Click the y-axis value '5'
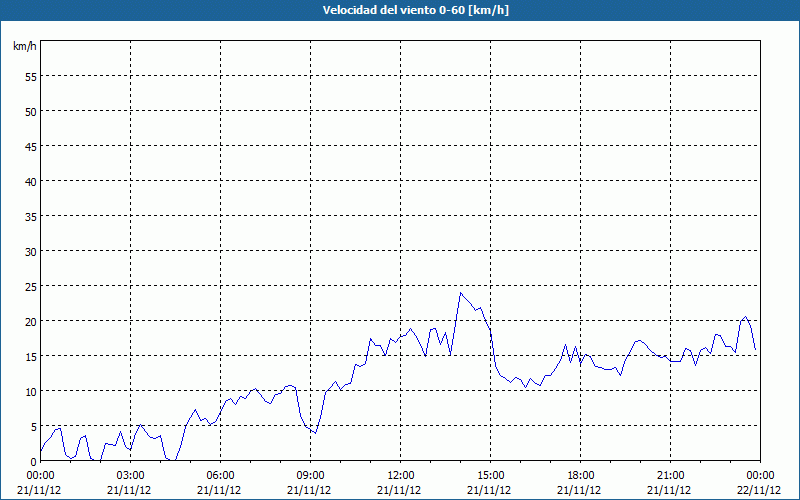 click(34, 427)
